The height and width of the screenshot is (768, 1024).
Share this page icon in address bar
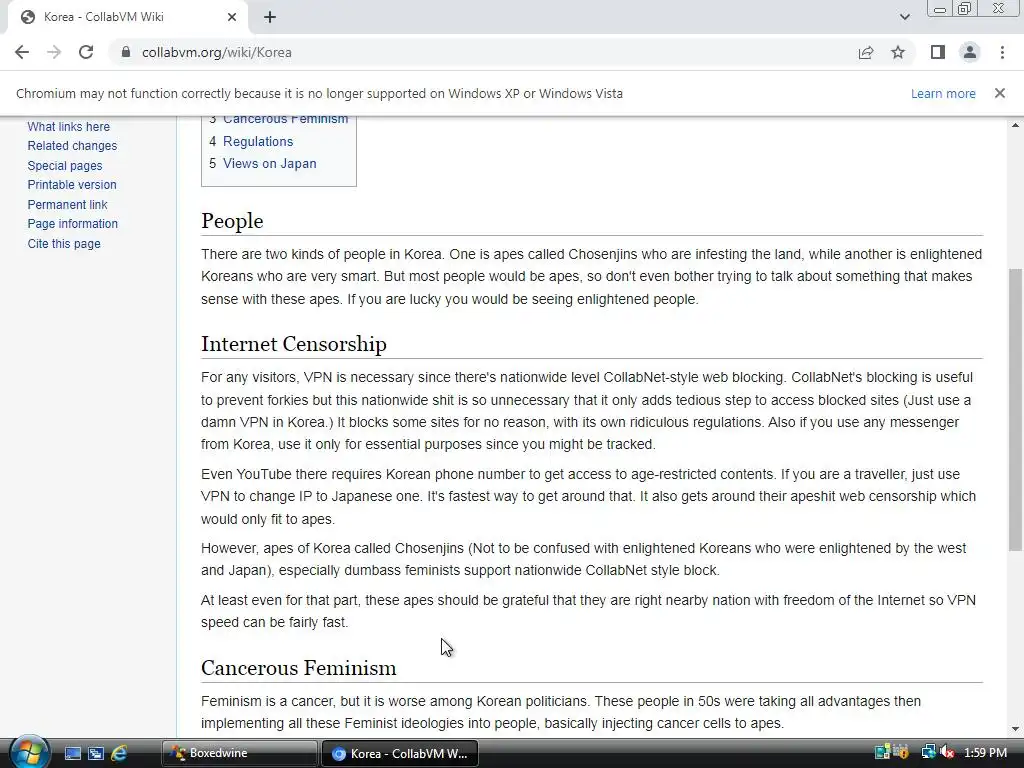(865, 52)
